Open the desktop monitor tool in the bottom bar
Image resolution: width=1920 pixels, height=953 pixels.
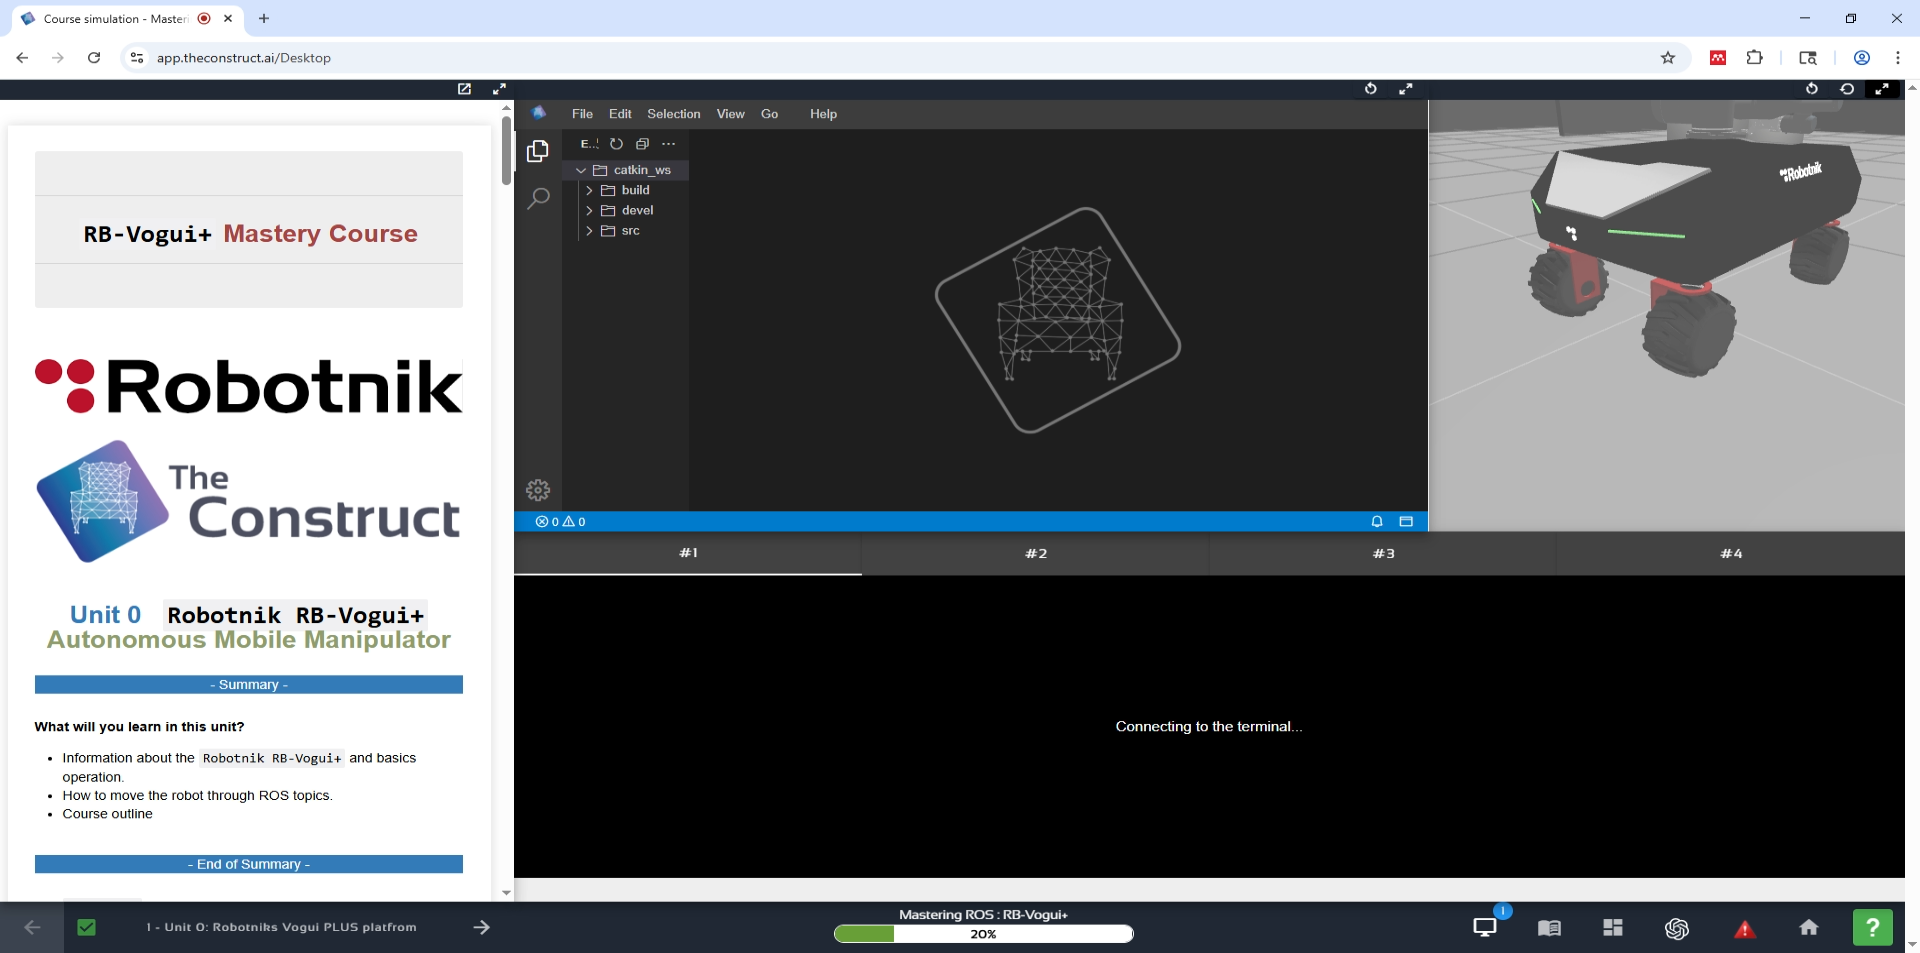point(1485,927)
